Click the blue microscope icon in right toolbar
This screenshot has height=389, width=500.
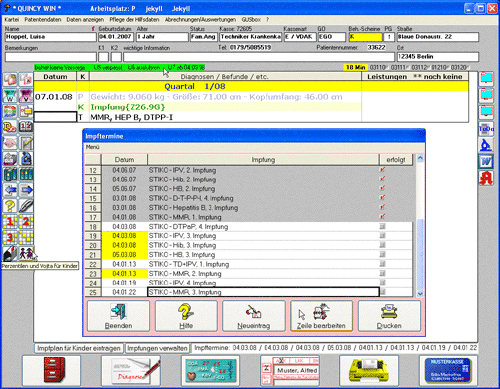pos(486,145)
